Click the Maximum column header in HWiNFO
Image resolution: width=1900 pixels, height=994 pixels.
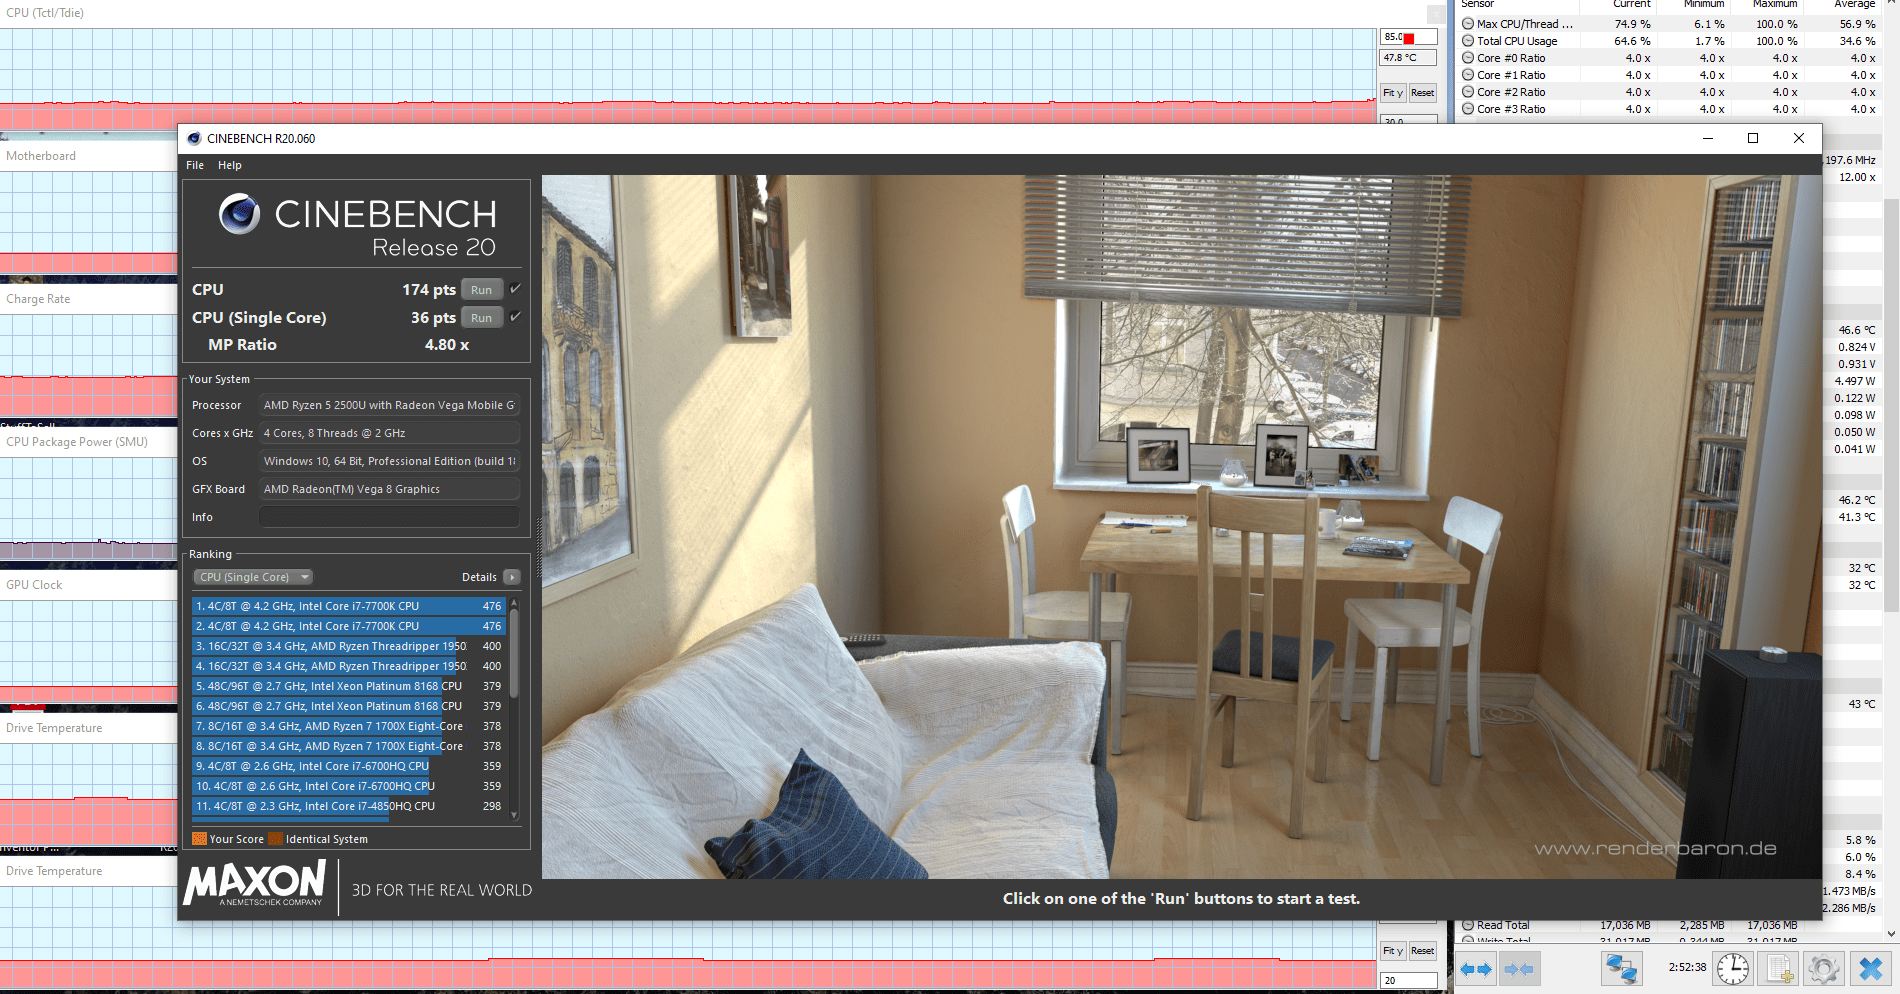(1775, 4)
